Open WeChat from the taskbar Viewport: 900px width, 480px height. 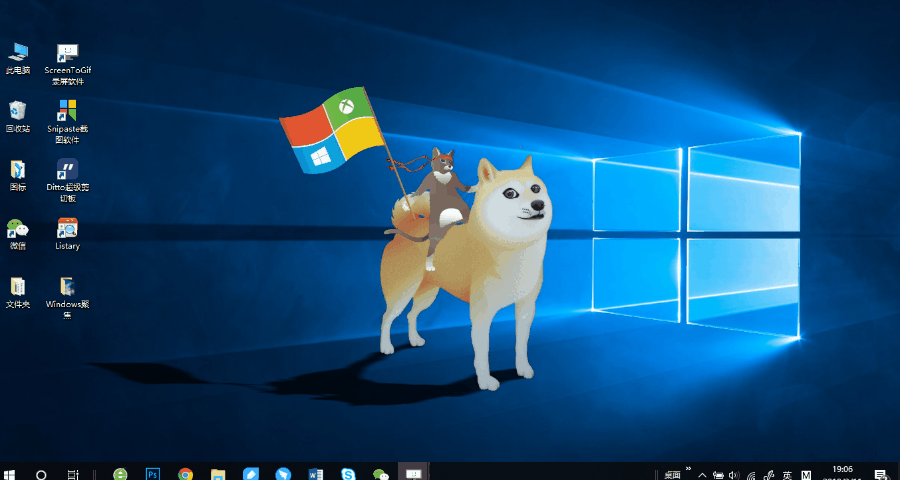pos(381,474)
